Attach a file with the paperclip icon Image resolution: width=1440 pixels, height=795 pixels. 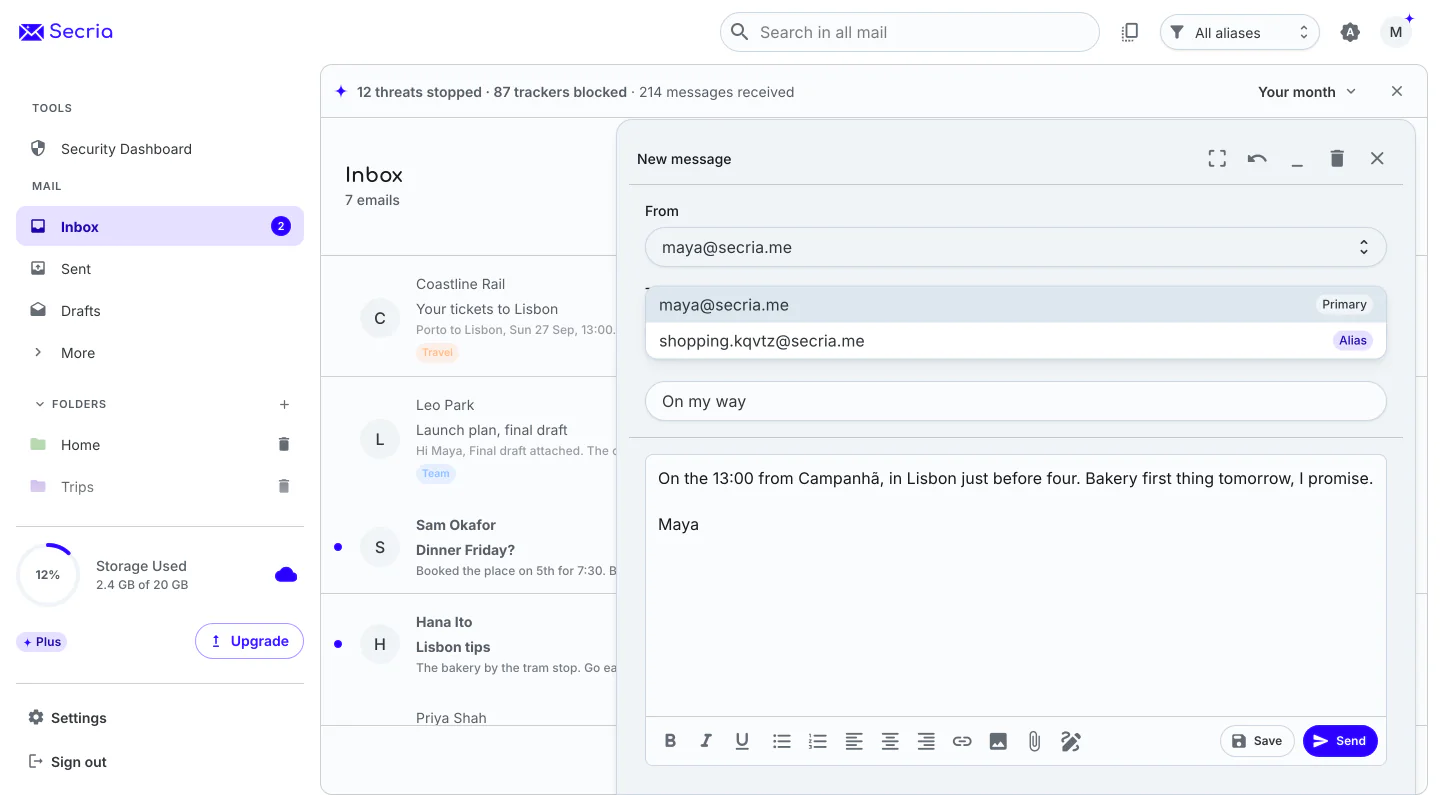[1034, 741]
